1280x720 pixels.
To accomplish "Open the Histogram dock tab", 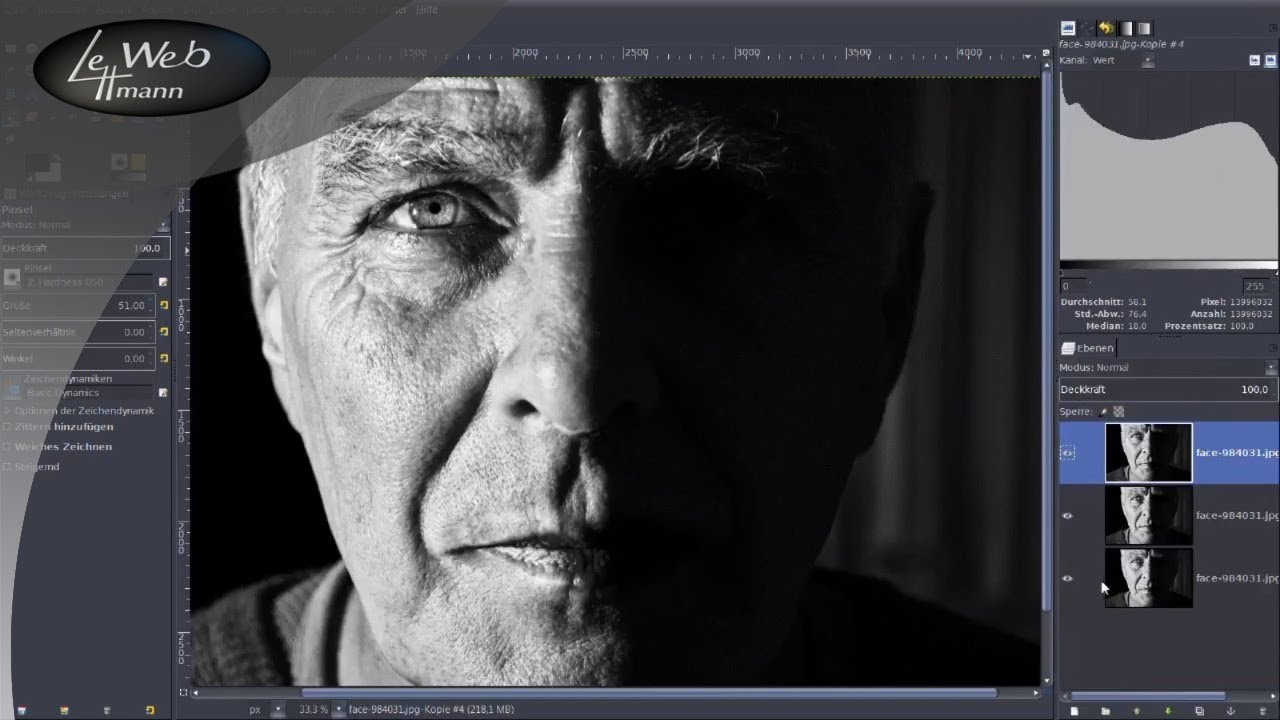I will [1067, 28].
